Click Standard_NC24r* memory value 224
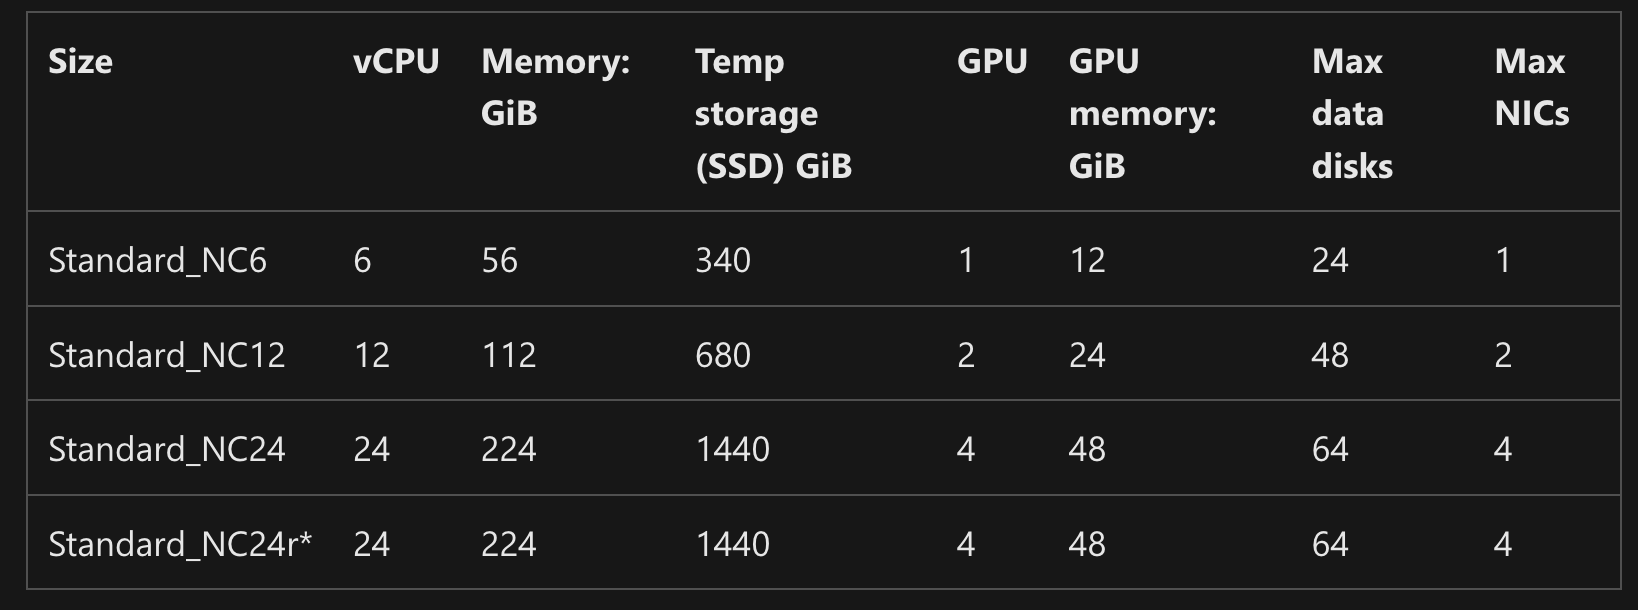Viewport: 1638px width, 610px height. tap(509, 544)
